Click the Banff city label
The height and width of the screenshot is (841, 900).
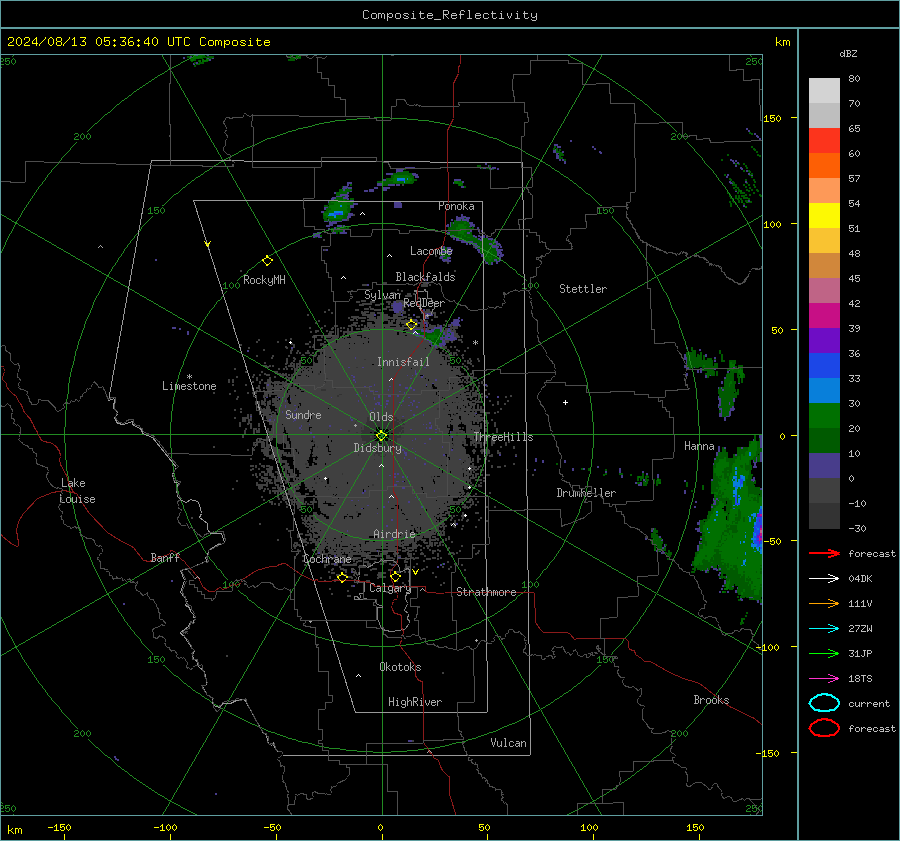coord(165,557)
